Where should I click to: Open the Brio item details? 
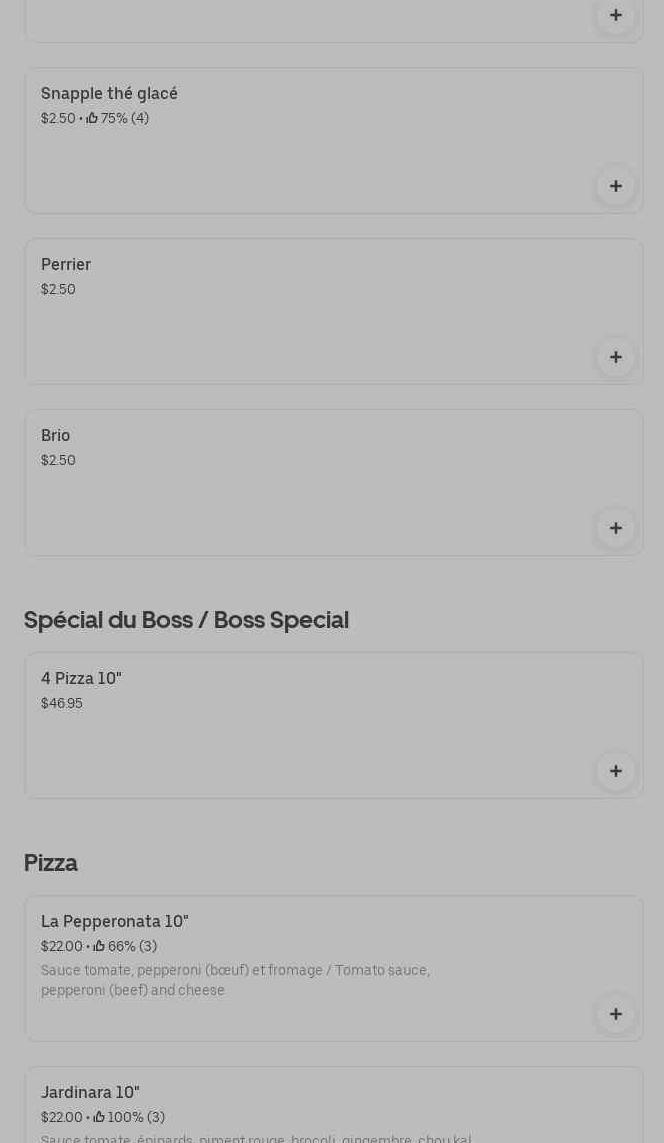[56, 436]
